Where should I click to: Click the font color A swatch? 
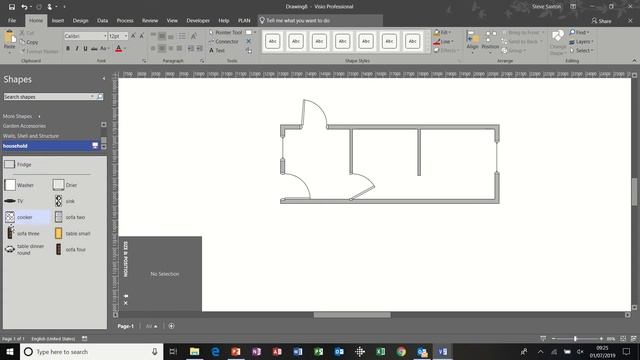118,49
